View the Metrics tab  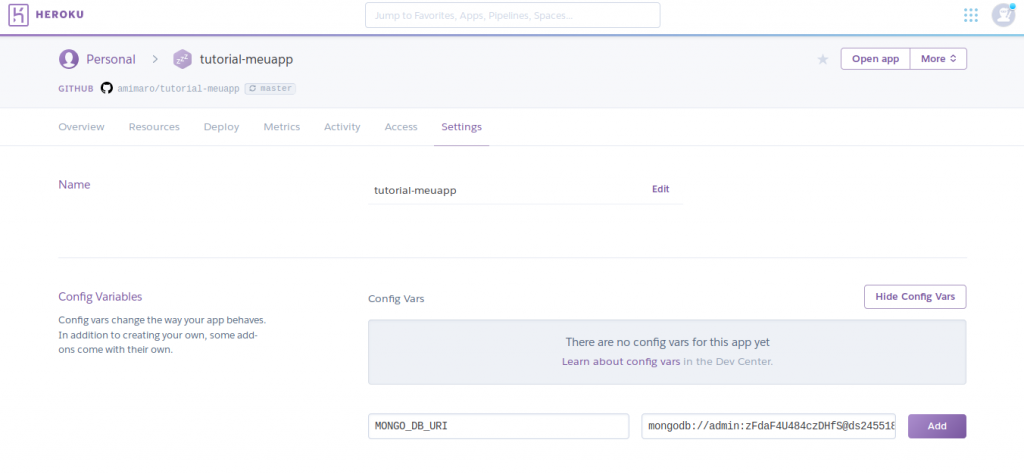point(281,127)
